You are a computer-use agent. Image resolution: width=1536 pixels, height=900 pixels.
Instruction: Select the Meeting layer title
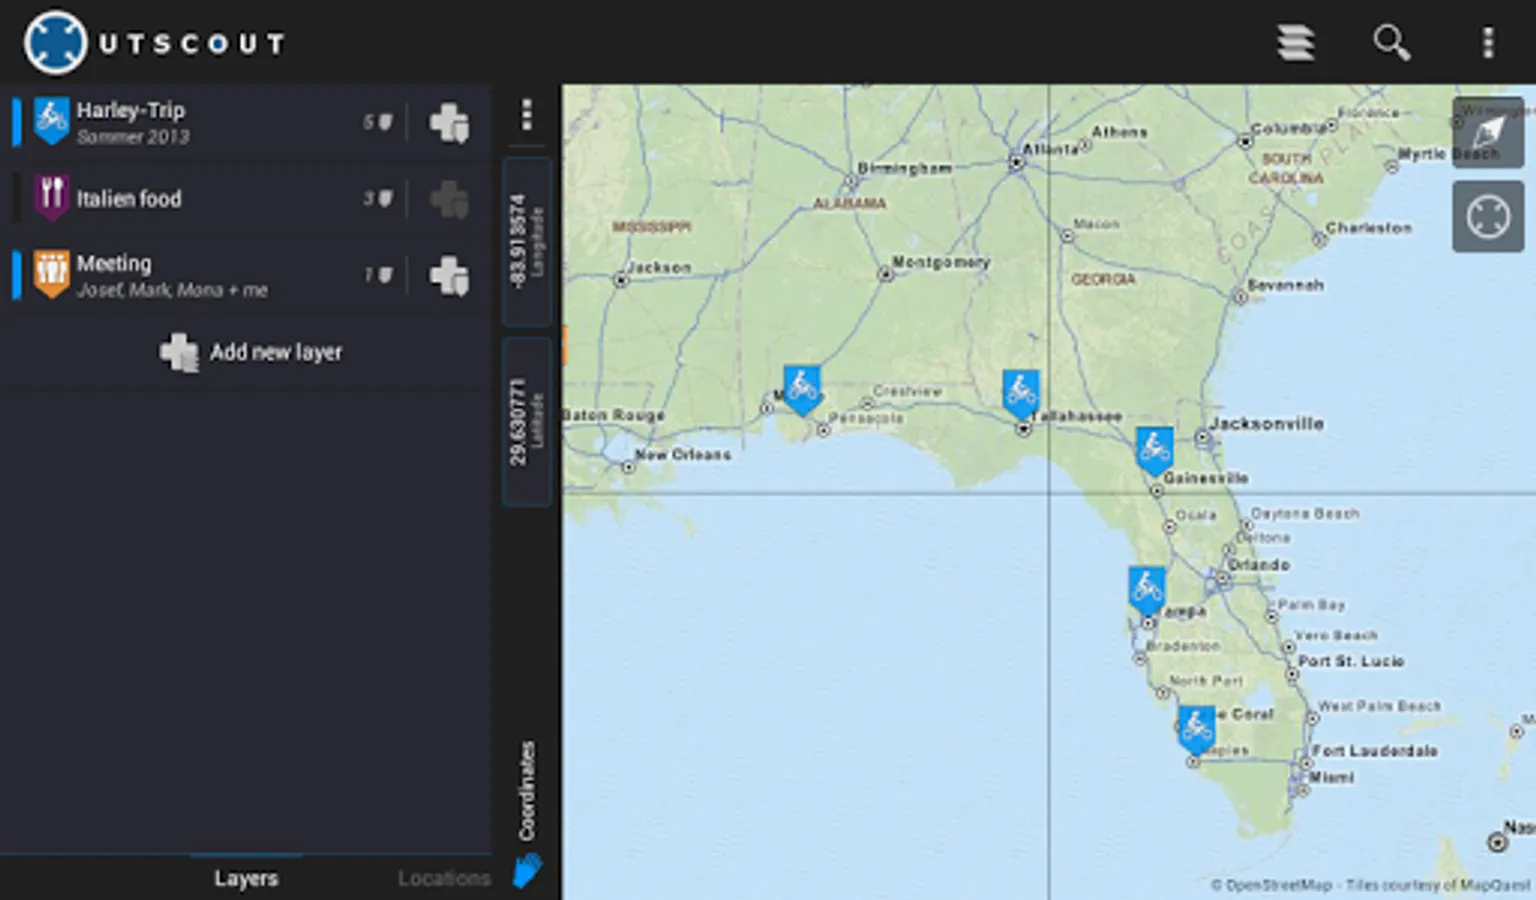pyautogui.click(x=114, y=263)
